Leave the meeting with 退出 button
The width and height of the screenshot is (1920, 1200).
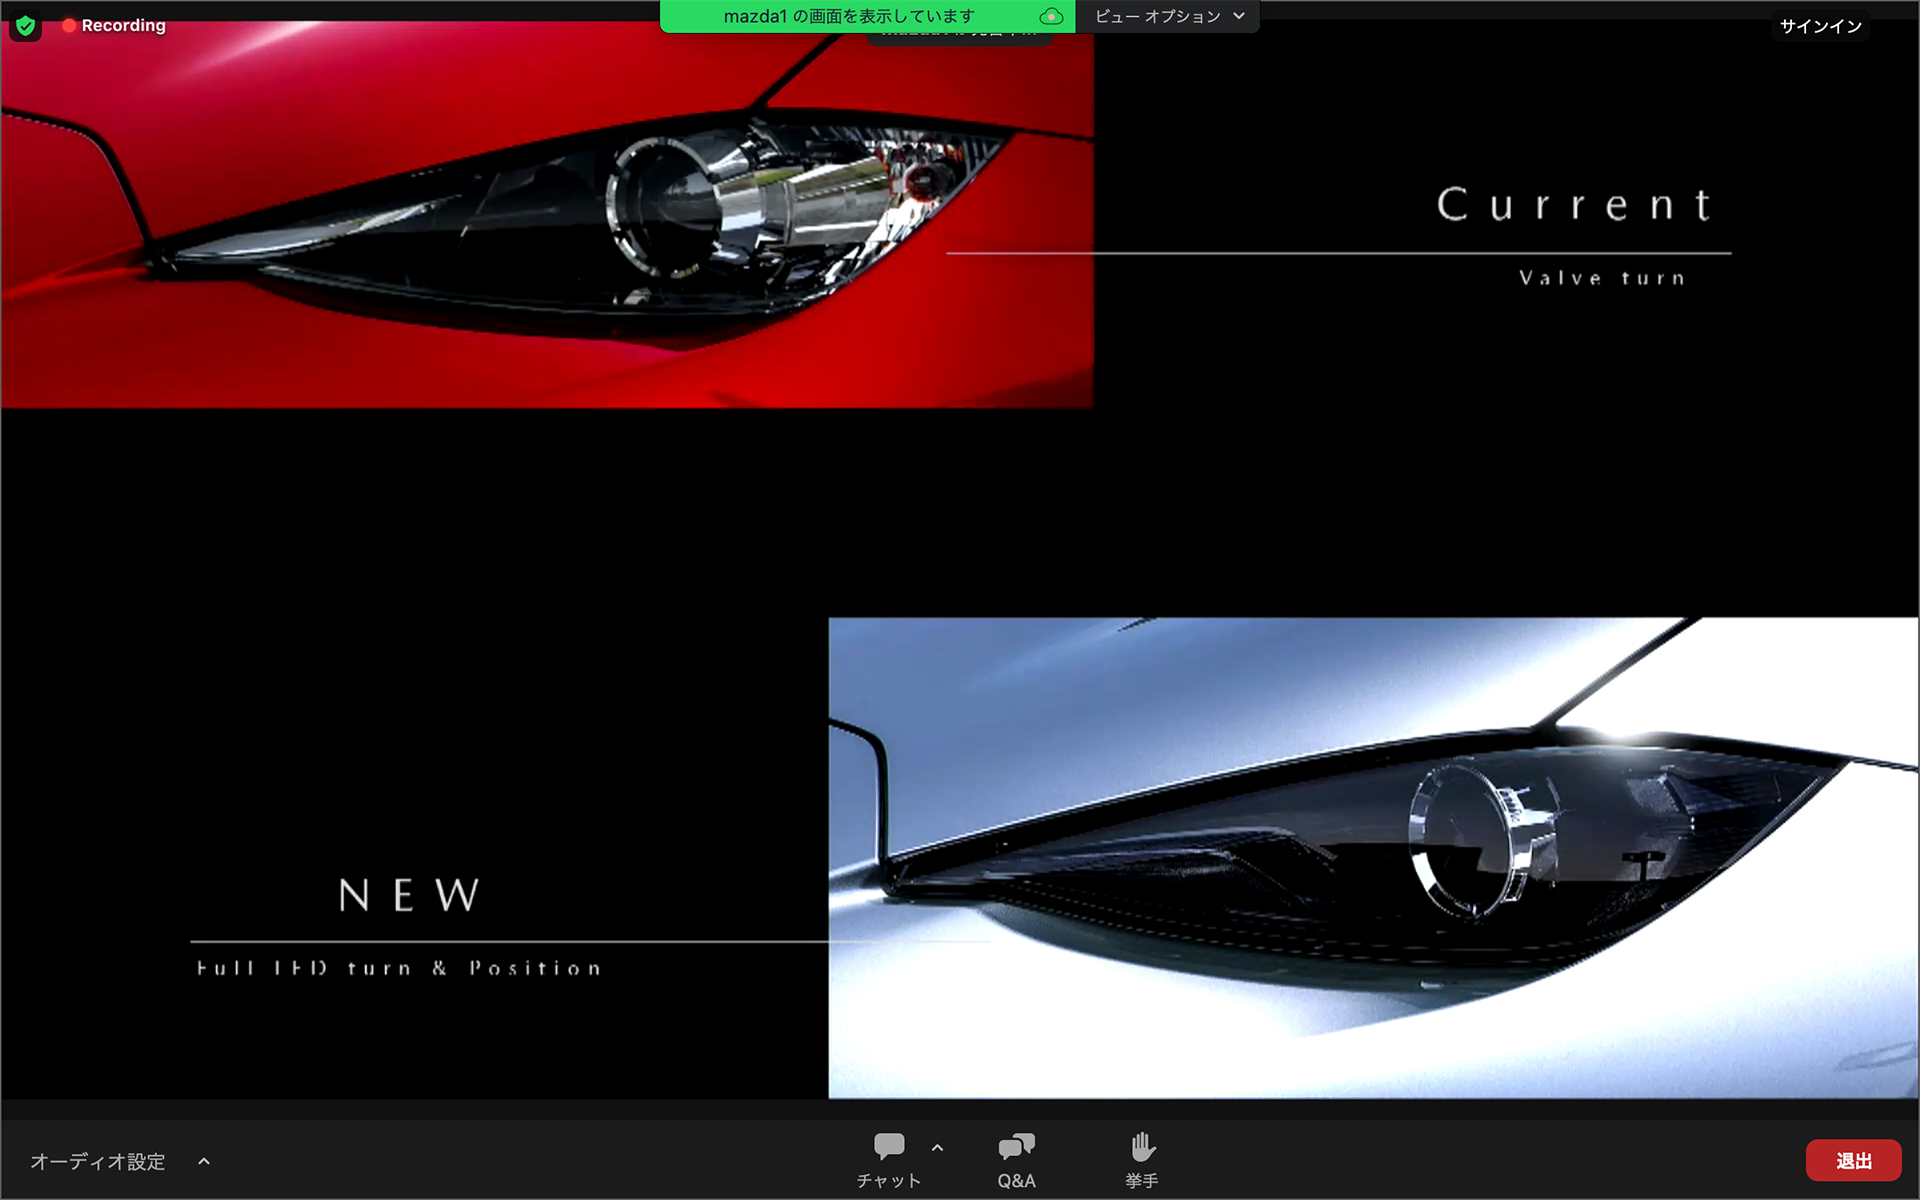(x=1853, y=1161)
